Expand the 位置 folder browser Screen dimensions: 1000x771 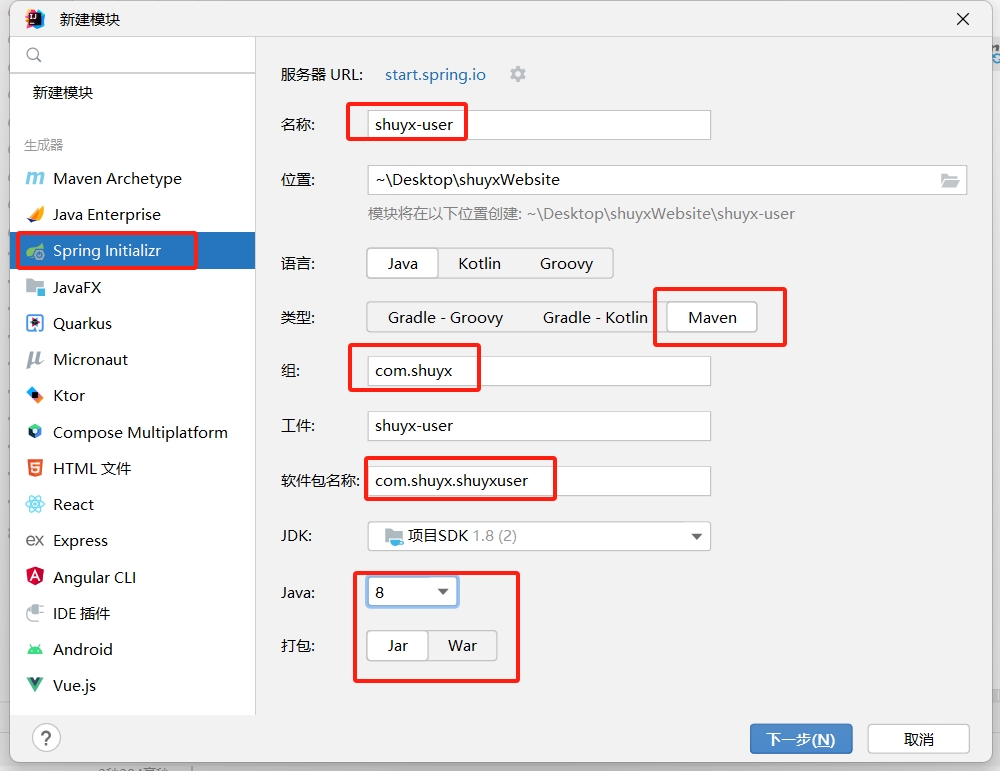(950, 180)
